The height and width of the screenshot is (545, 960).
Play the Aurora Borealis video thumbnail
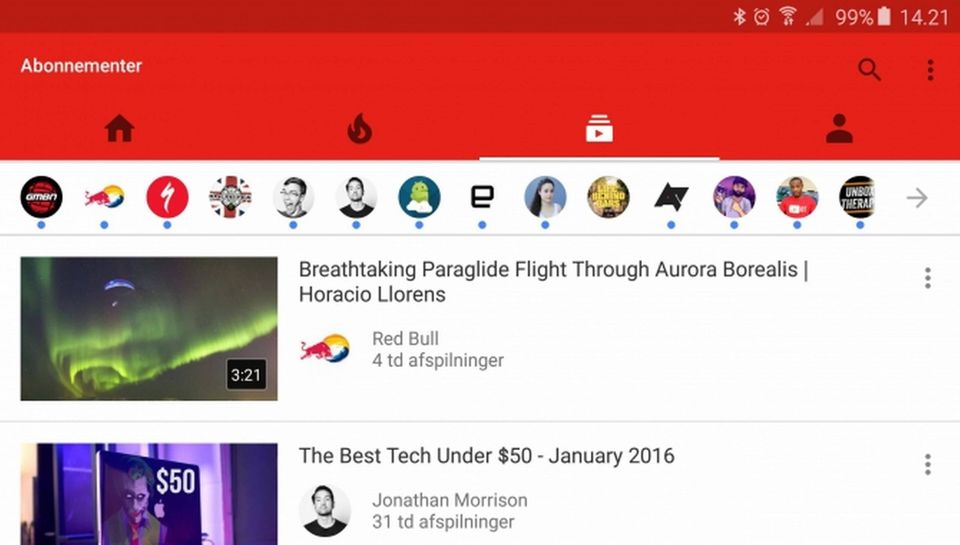point(149,329)
